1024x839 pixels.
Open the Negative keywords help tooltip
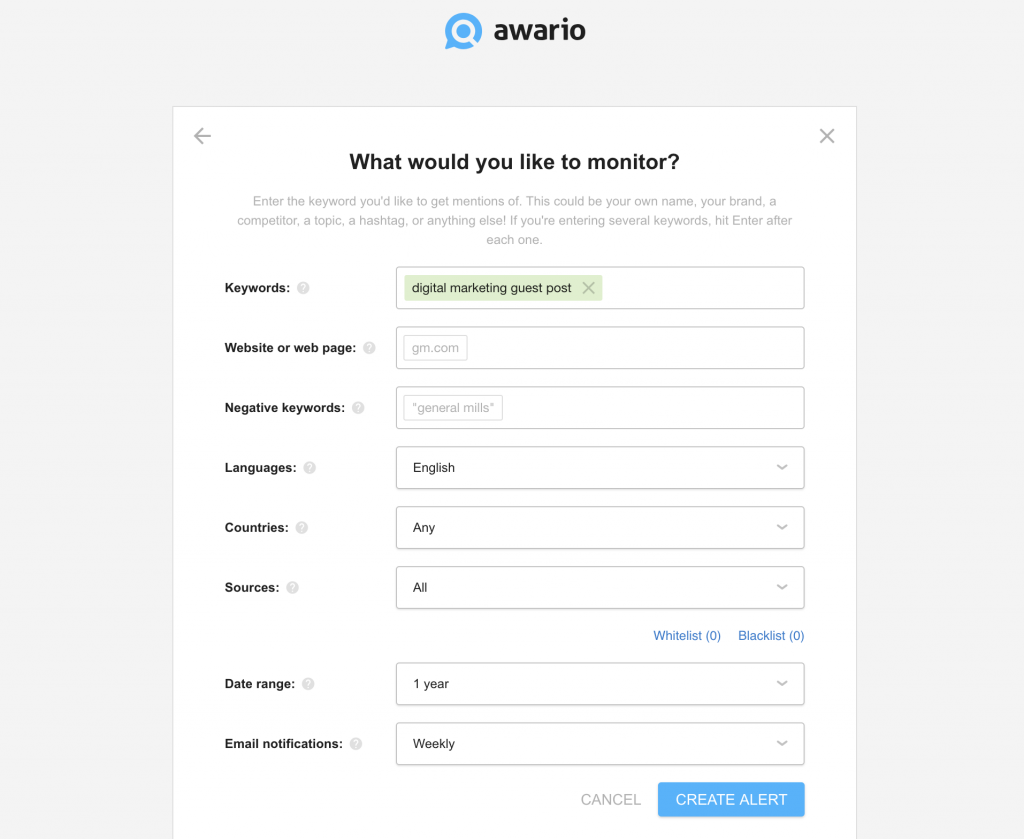coord(359,408)
